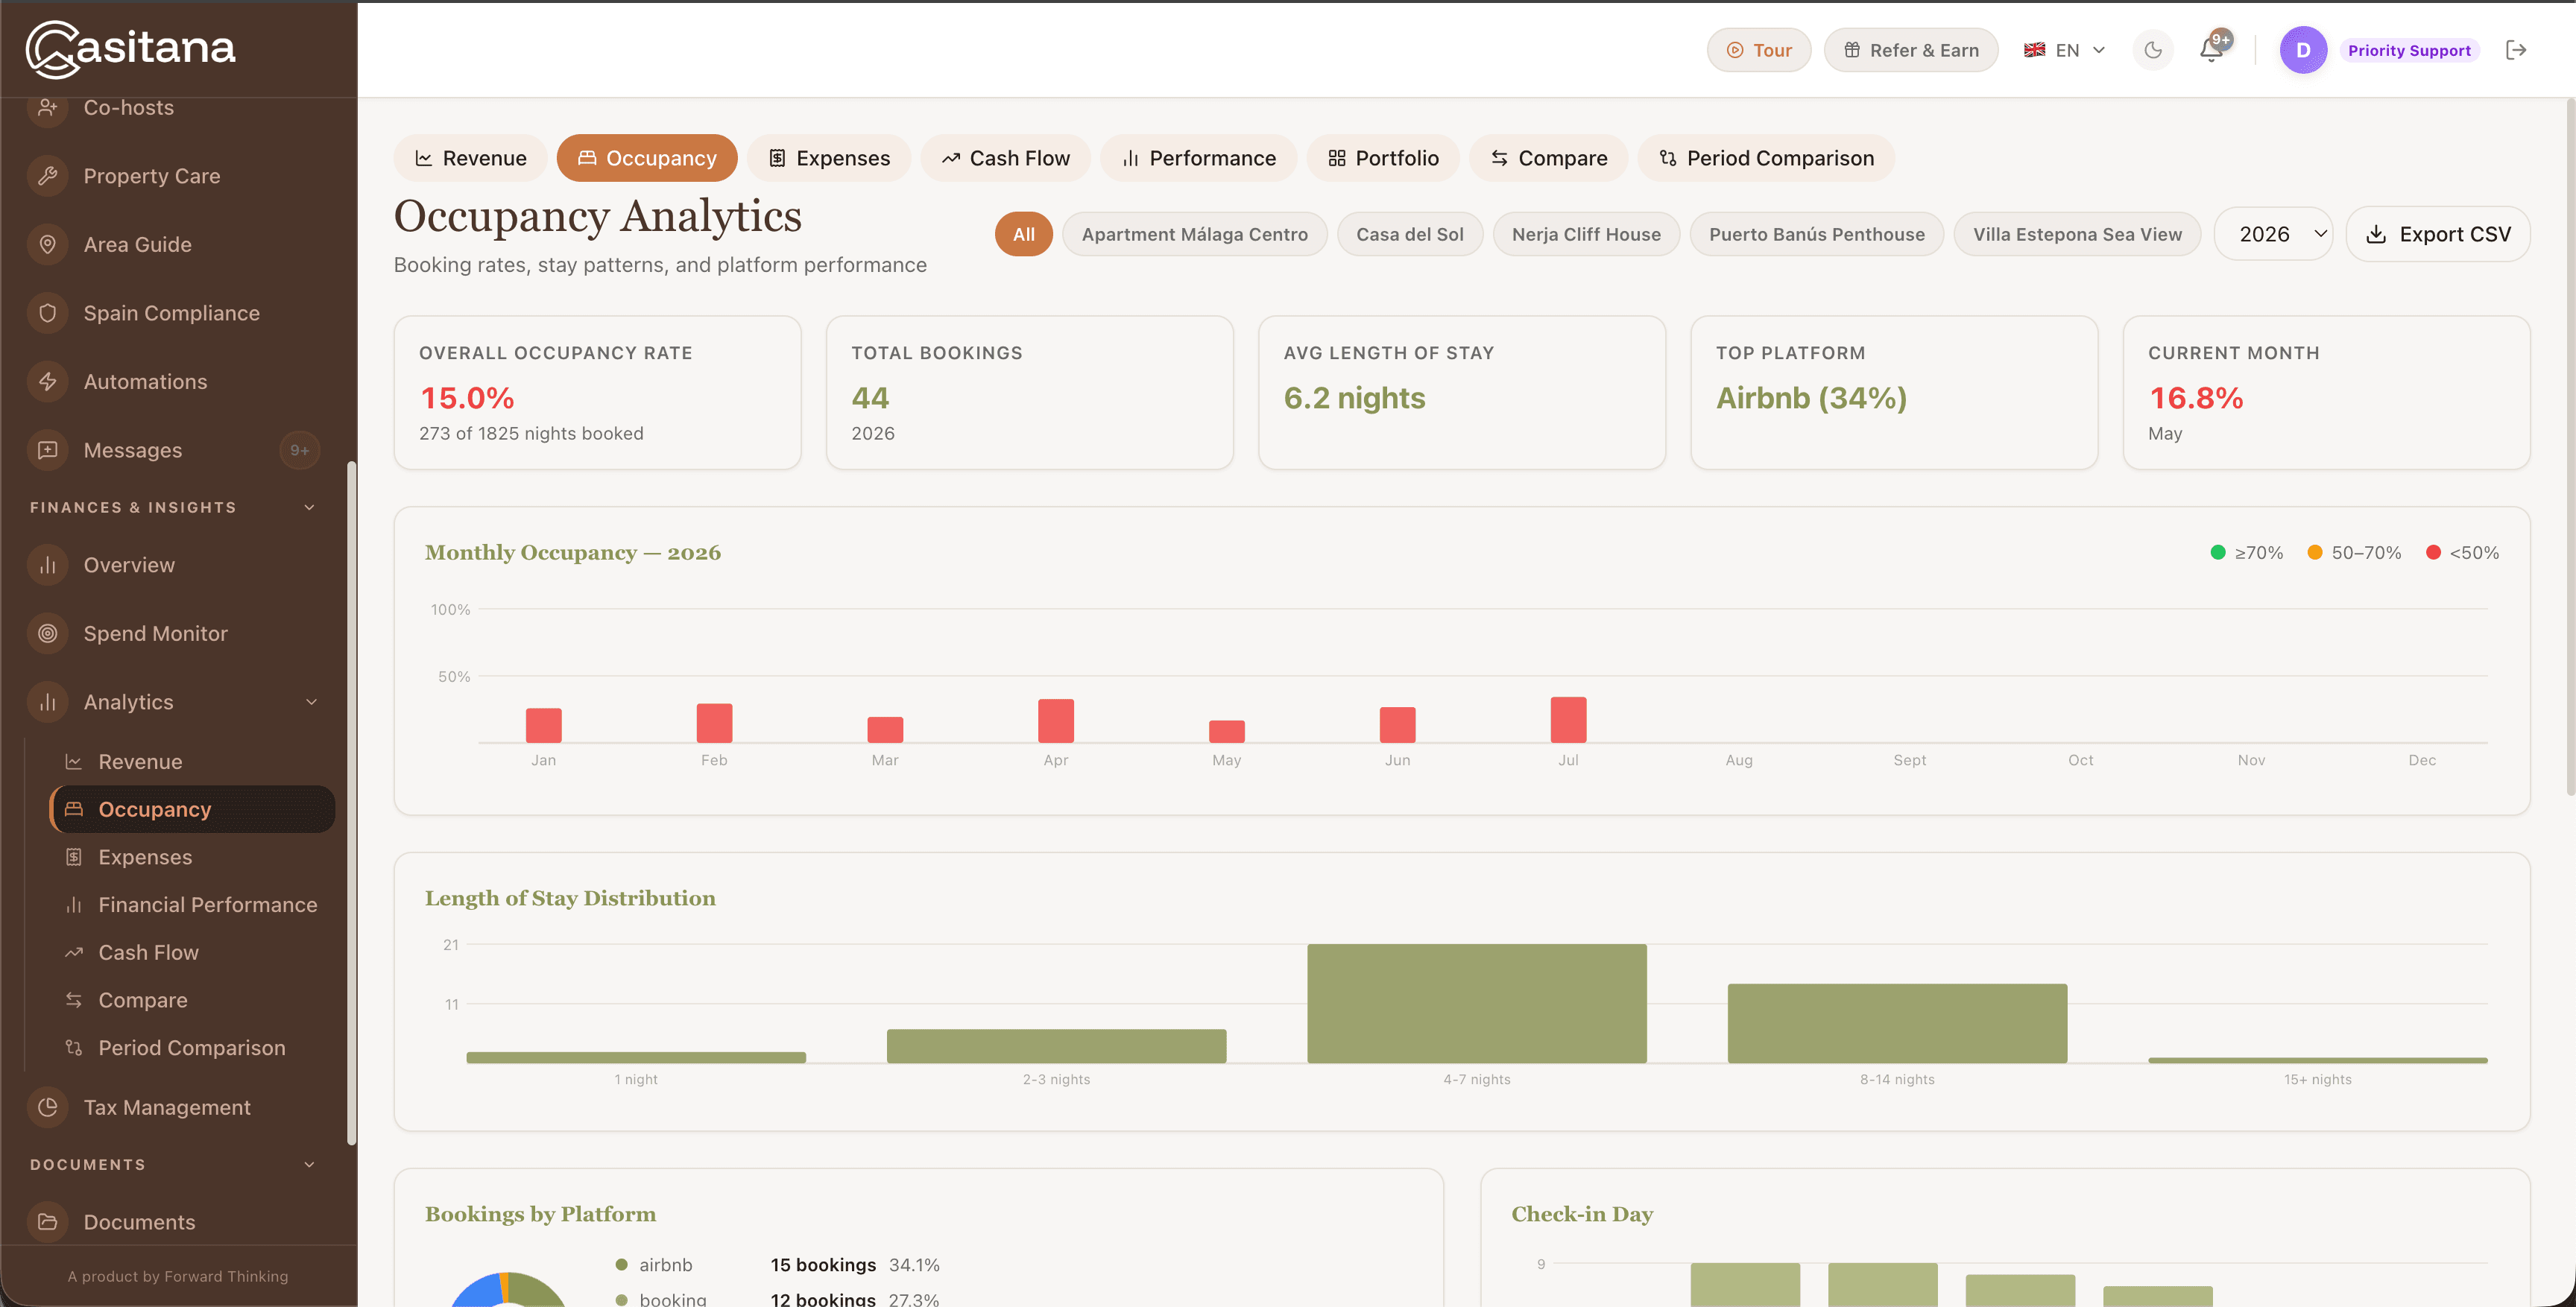Viewport: 2576px width, 1307px height.
Task: Click the UK flag icon
Action: click(x=2034, y=50)
